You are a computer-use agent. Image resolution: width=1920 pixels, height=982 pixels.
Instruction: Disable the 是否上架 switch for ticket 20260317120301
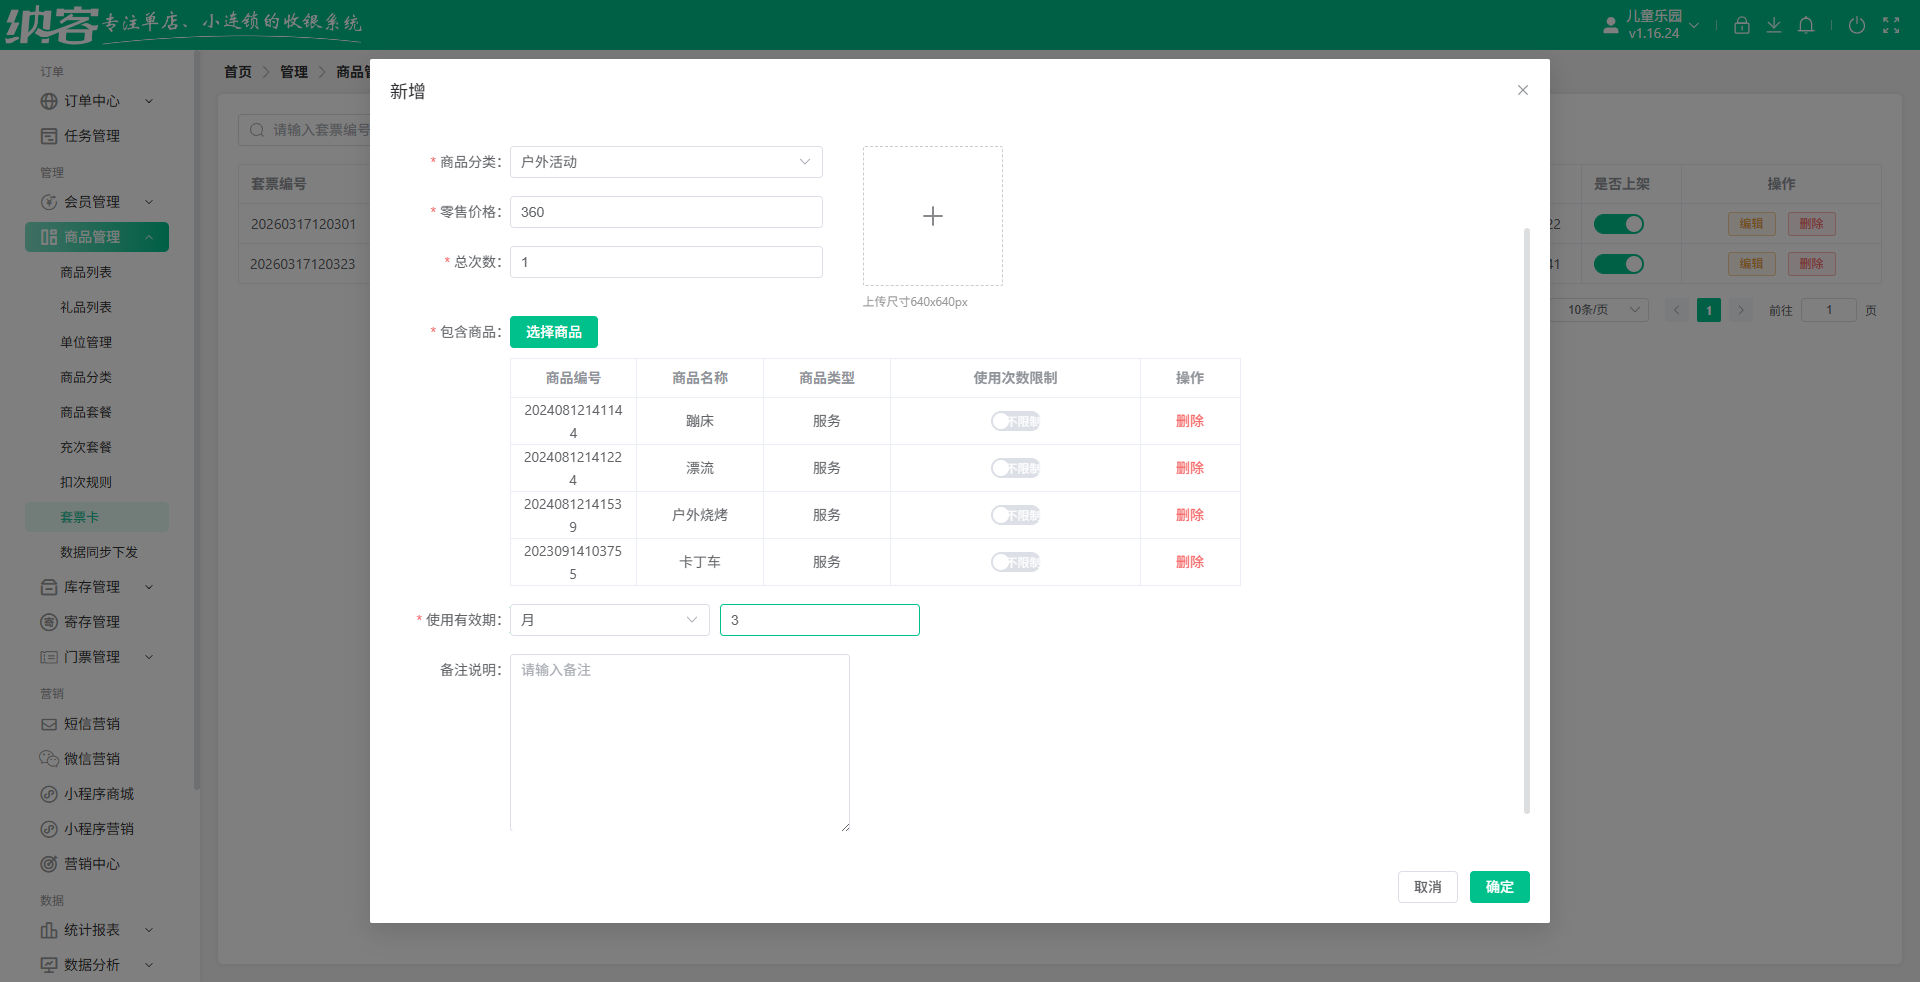[1618, 224]
